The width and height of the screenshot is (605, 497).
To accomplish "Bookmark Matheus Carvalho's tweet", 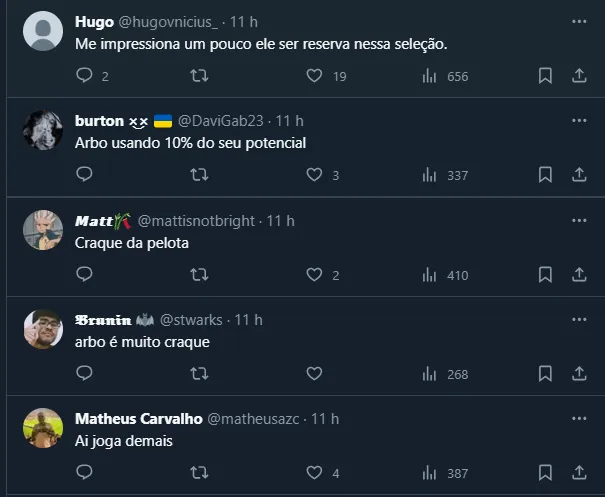I will coord(545,473).
